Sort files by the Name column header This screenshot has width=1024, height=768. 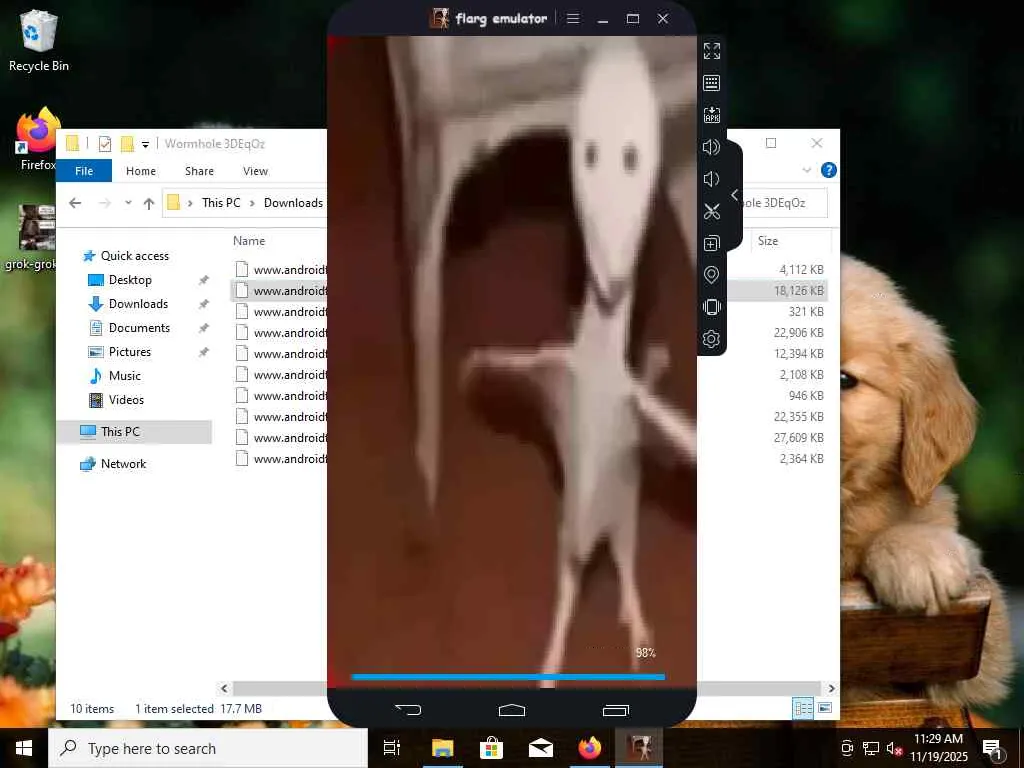pos(249,240)
